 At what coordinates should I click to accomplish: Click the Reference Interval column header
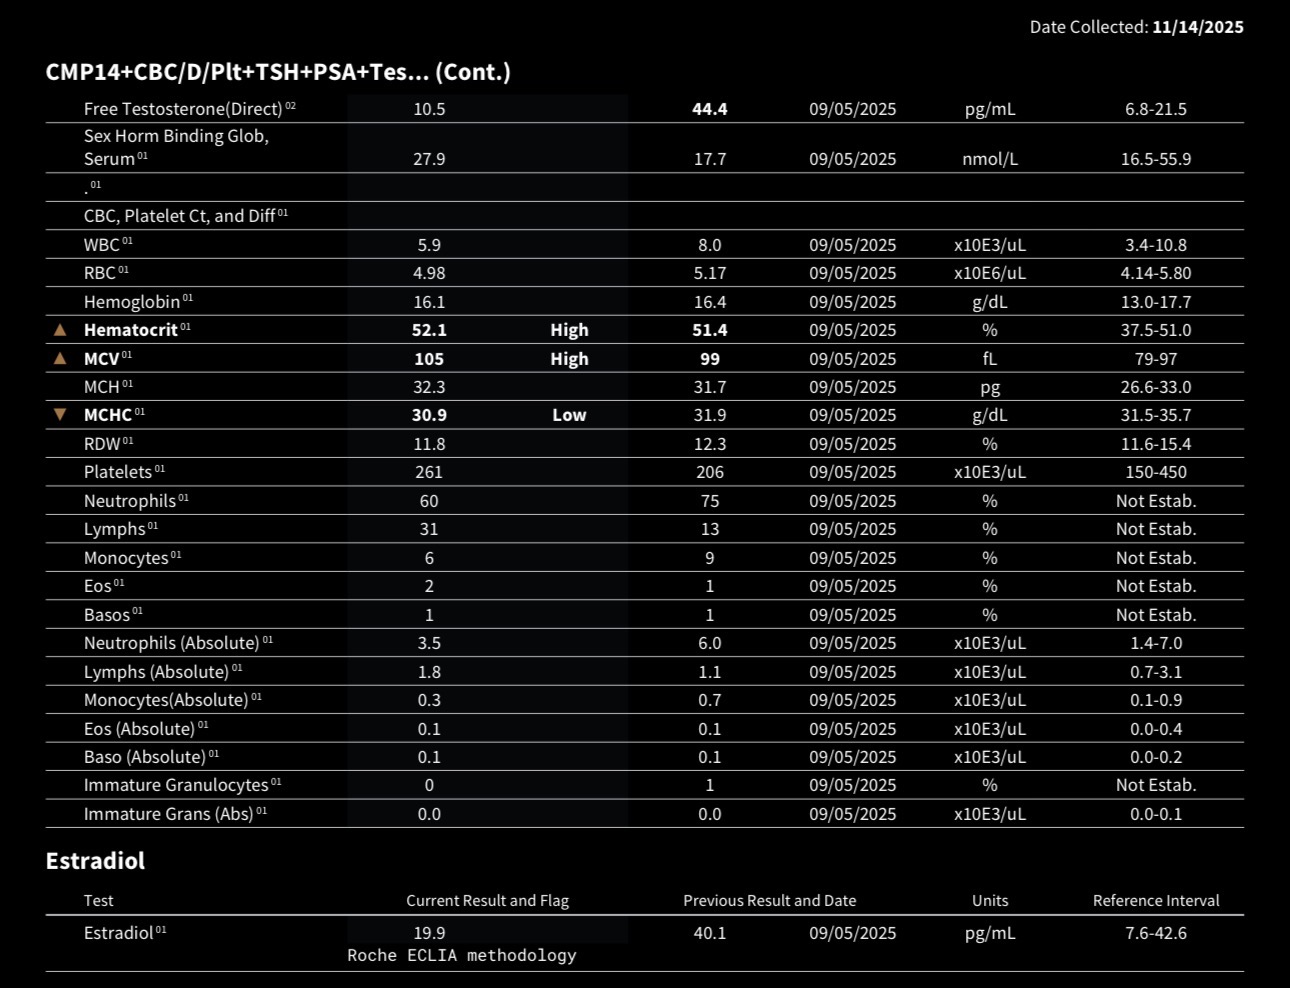pyautogui.click(x=1156, y=901)
